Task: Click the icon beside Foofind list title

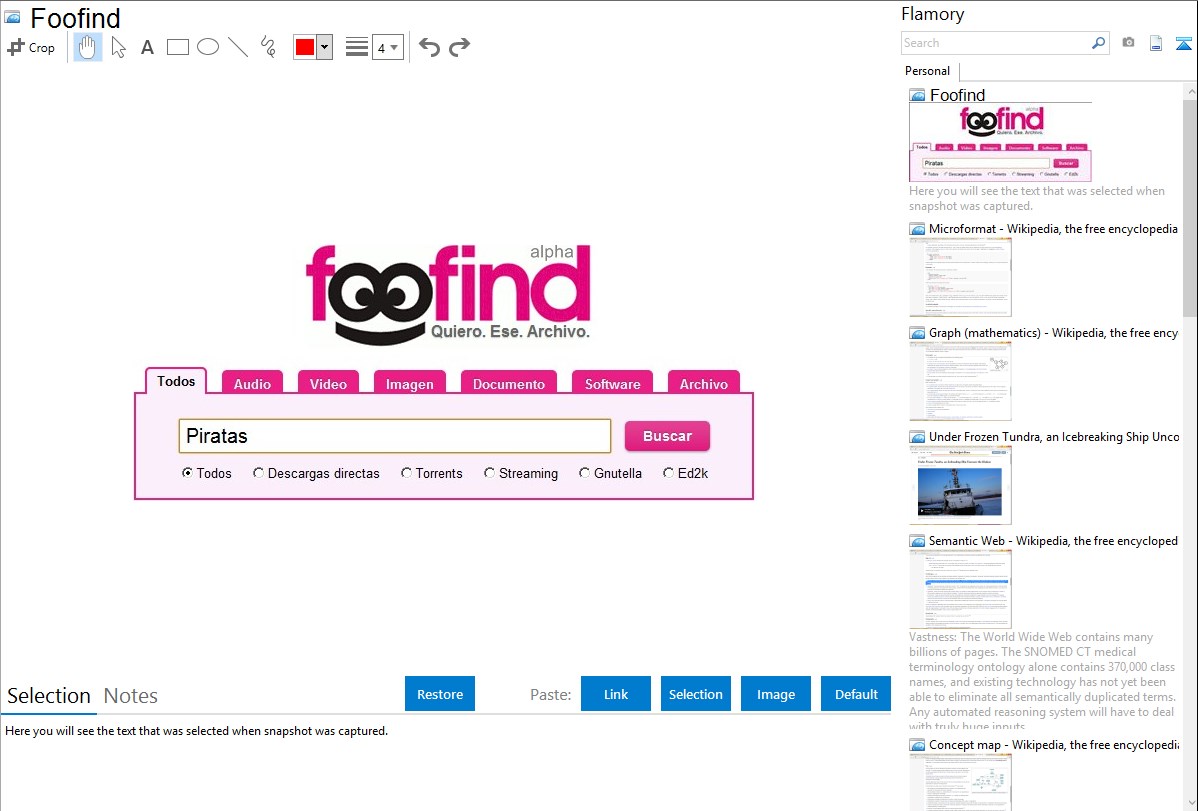Action: [x=917, y=95]
